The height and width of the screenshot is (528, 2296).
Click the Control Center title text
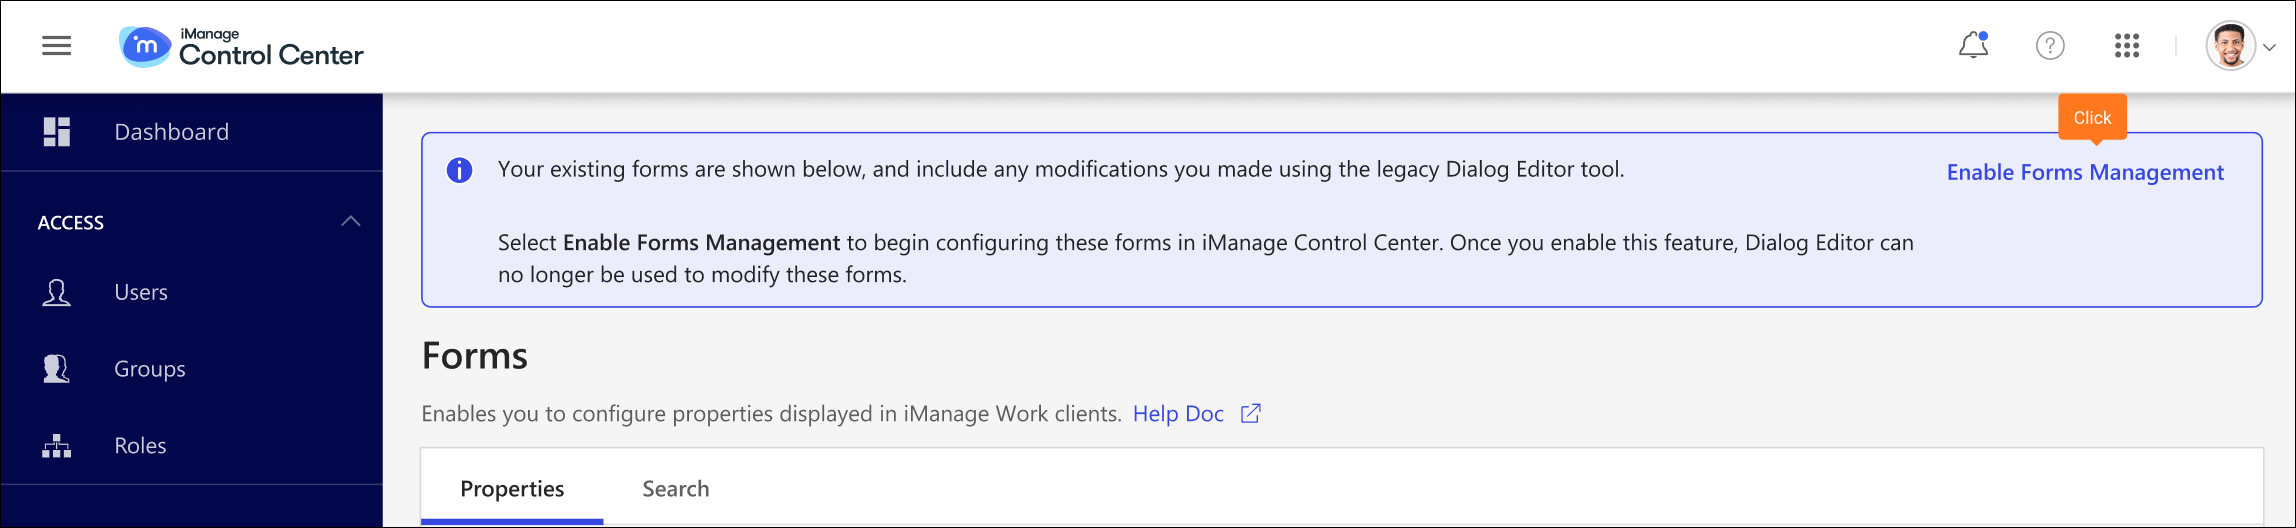coord(271,55)
